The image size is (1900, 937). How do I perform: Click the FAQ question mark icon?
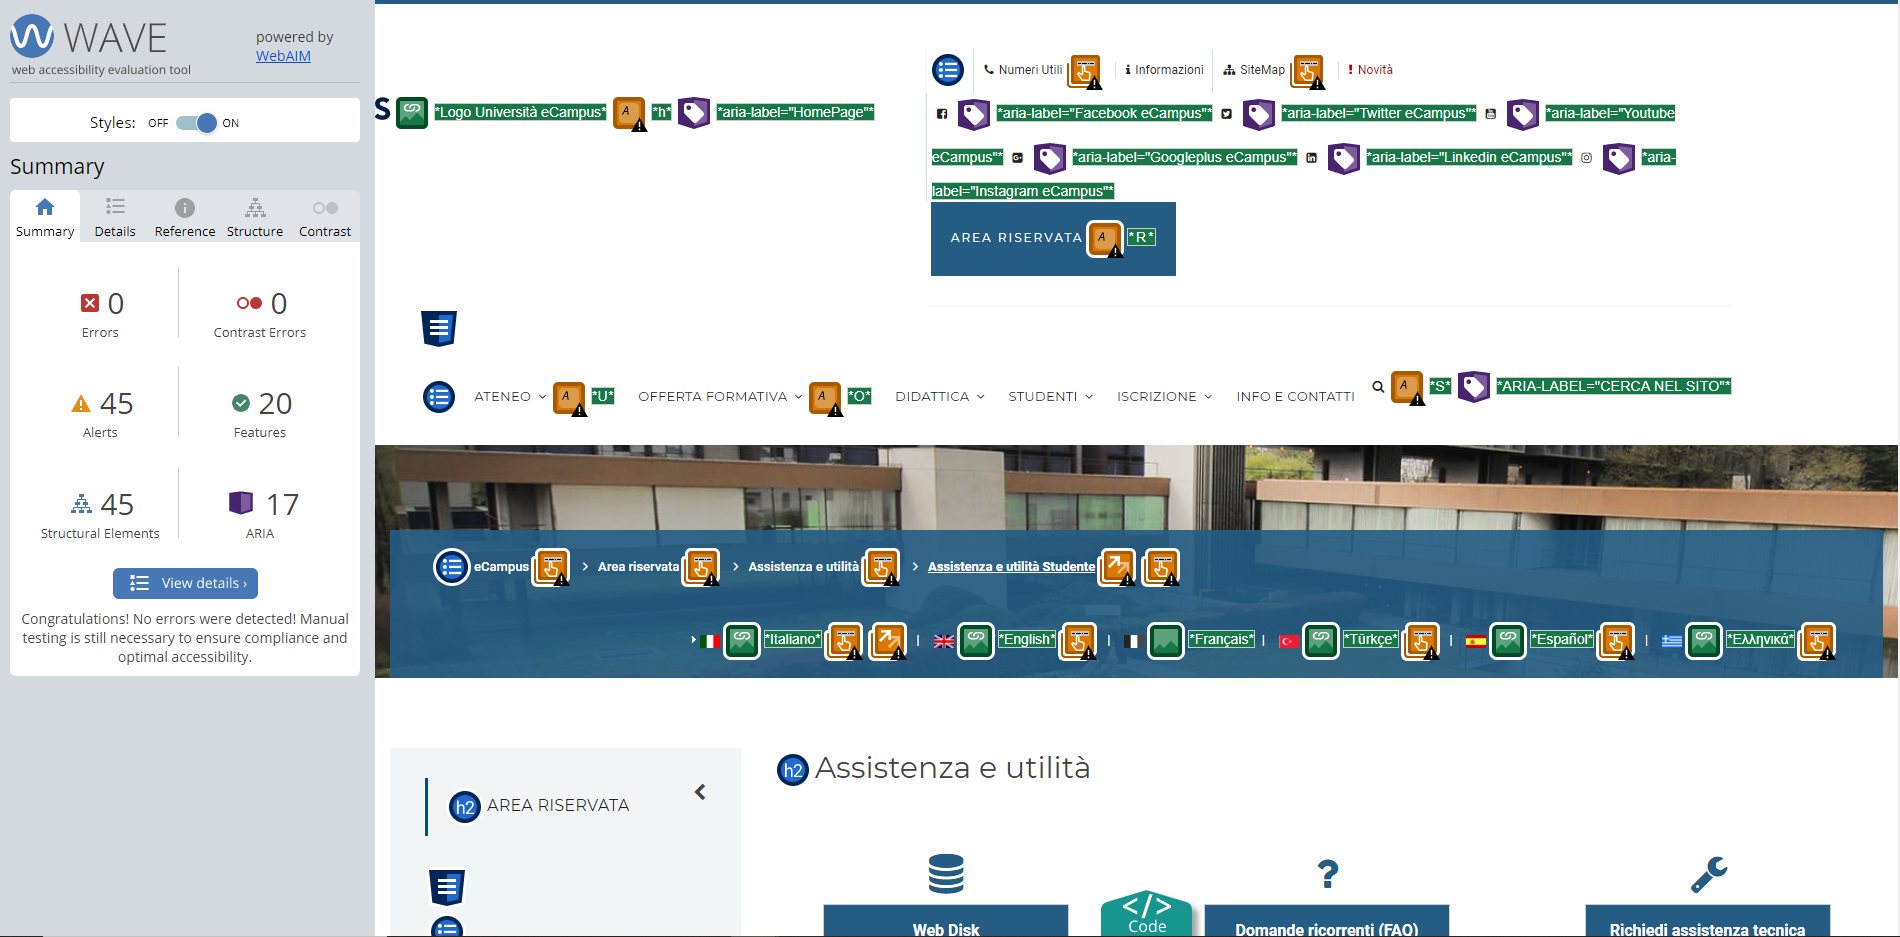[1327, 874]
